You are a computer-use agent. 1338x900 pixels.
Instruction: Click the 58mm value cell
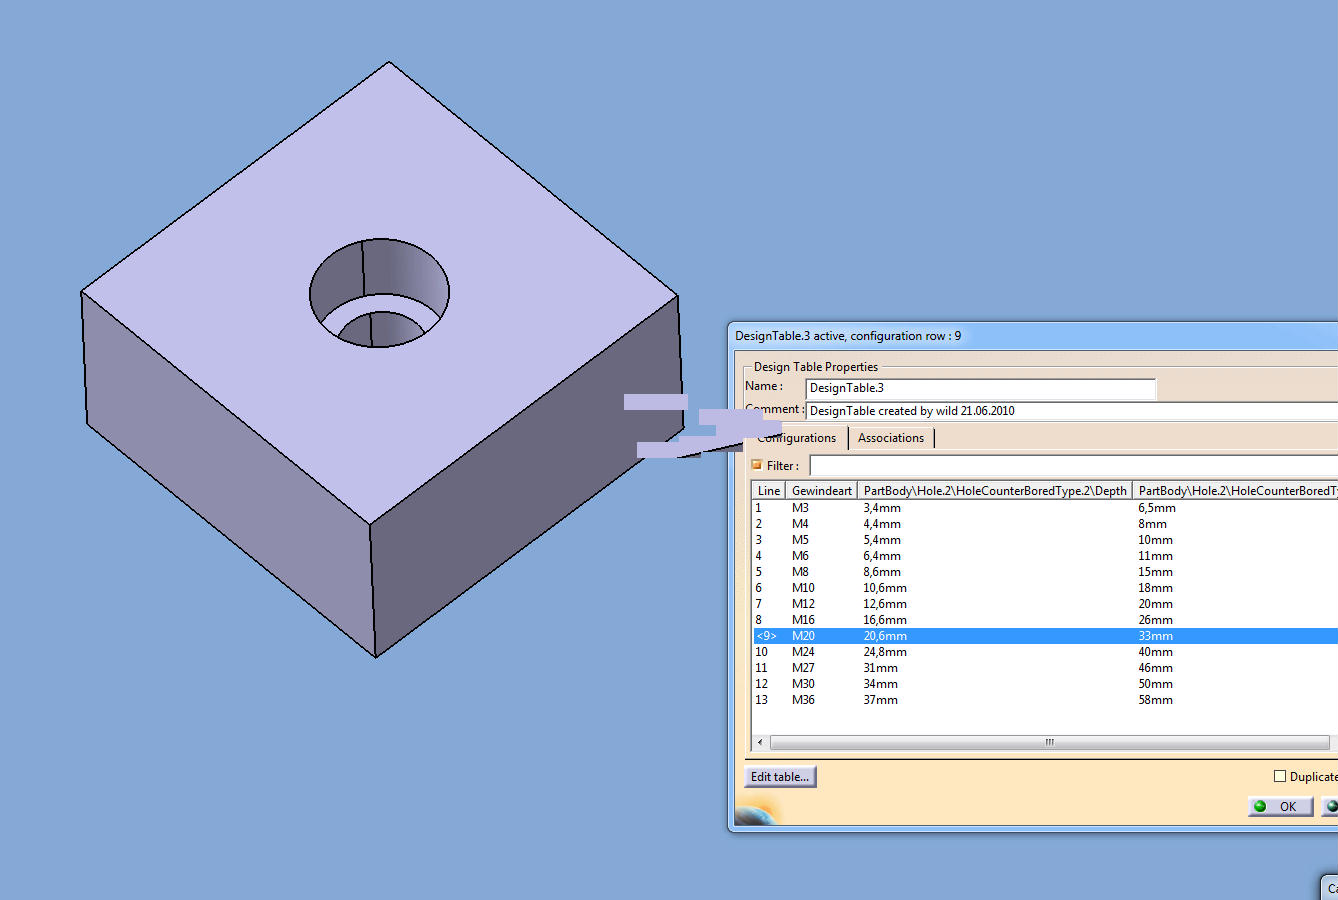[x=1155, y=700]
